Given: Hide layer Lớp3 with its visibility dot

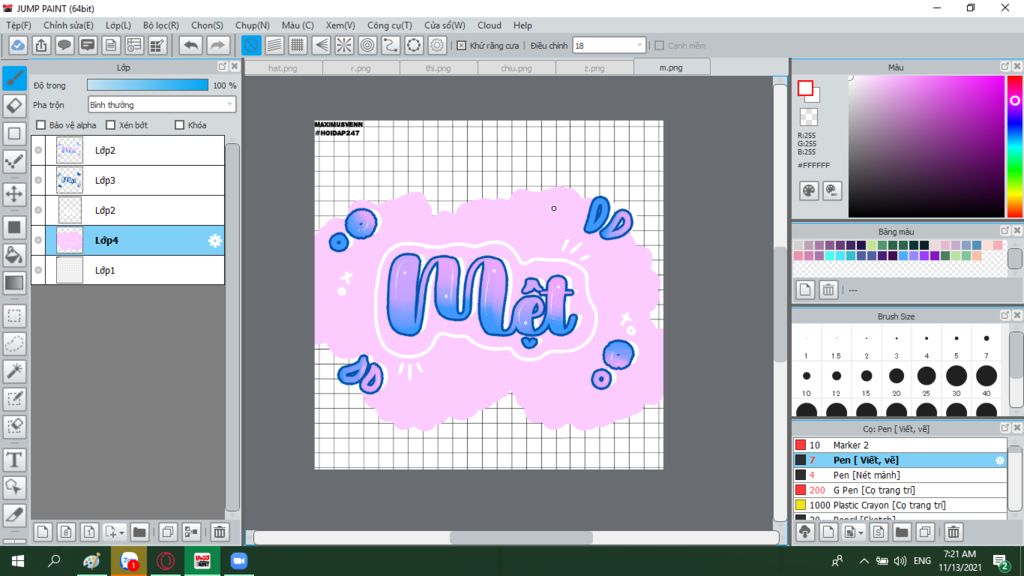Looking at the screenshot, I should click(39, 180).
